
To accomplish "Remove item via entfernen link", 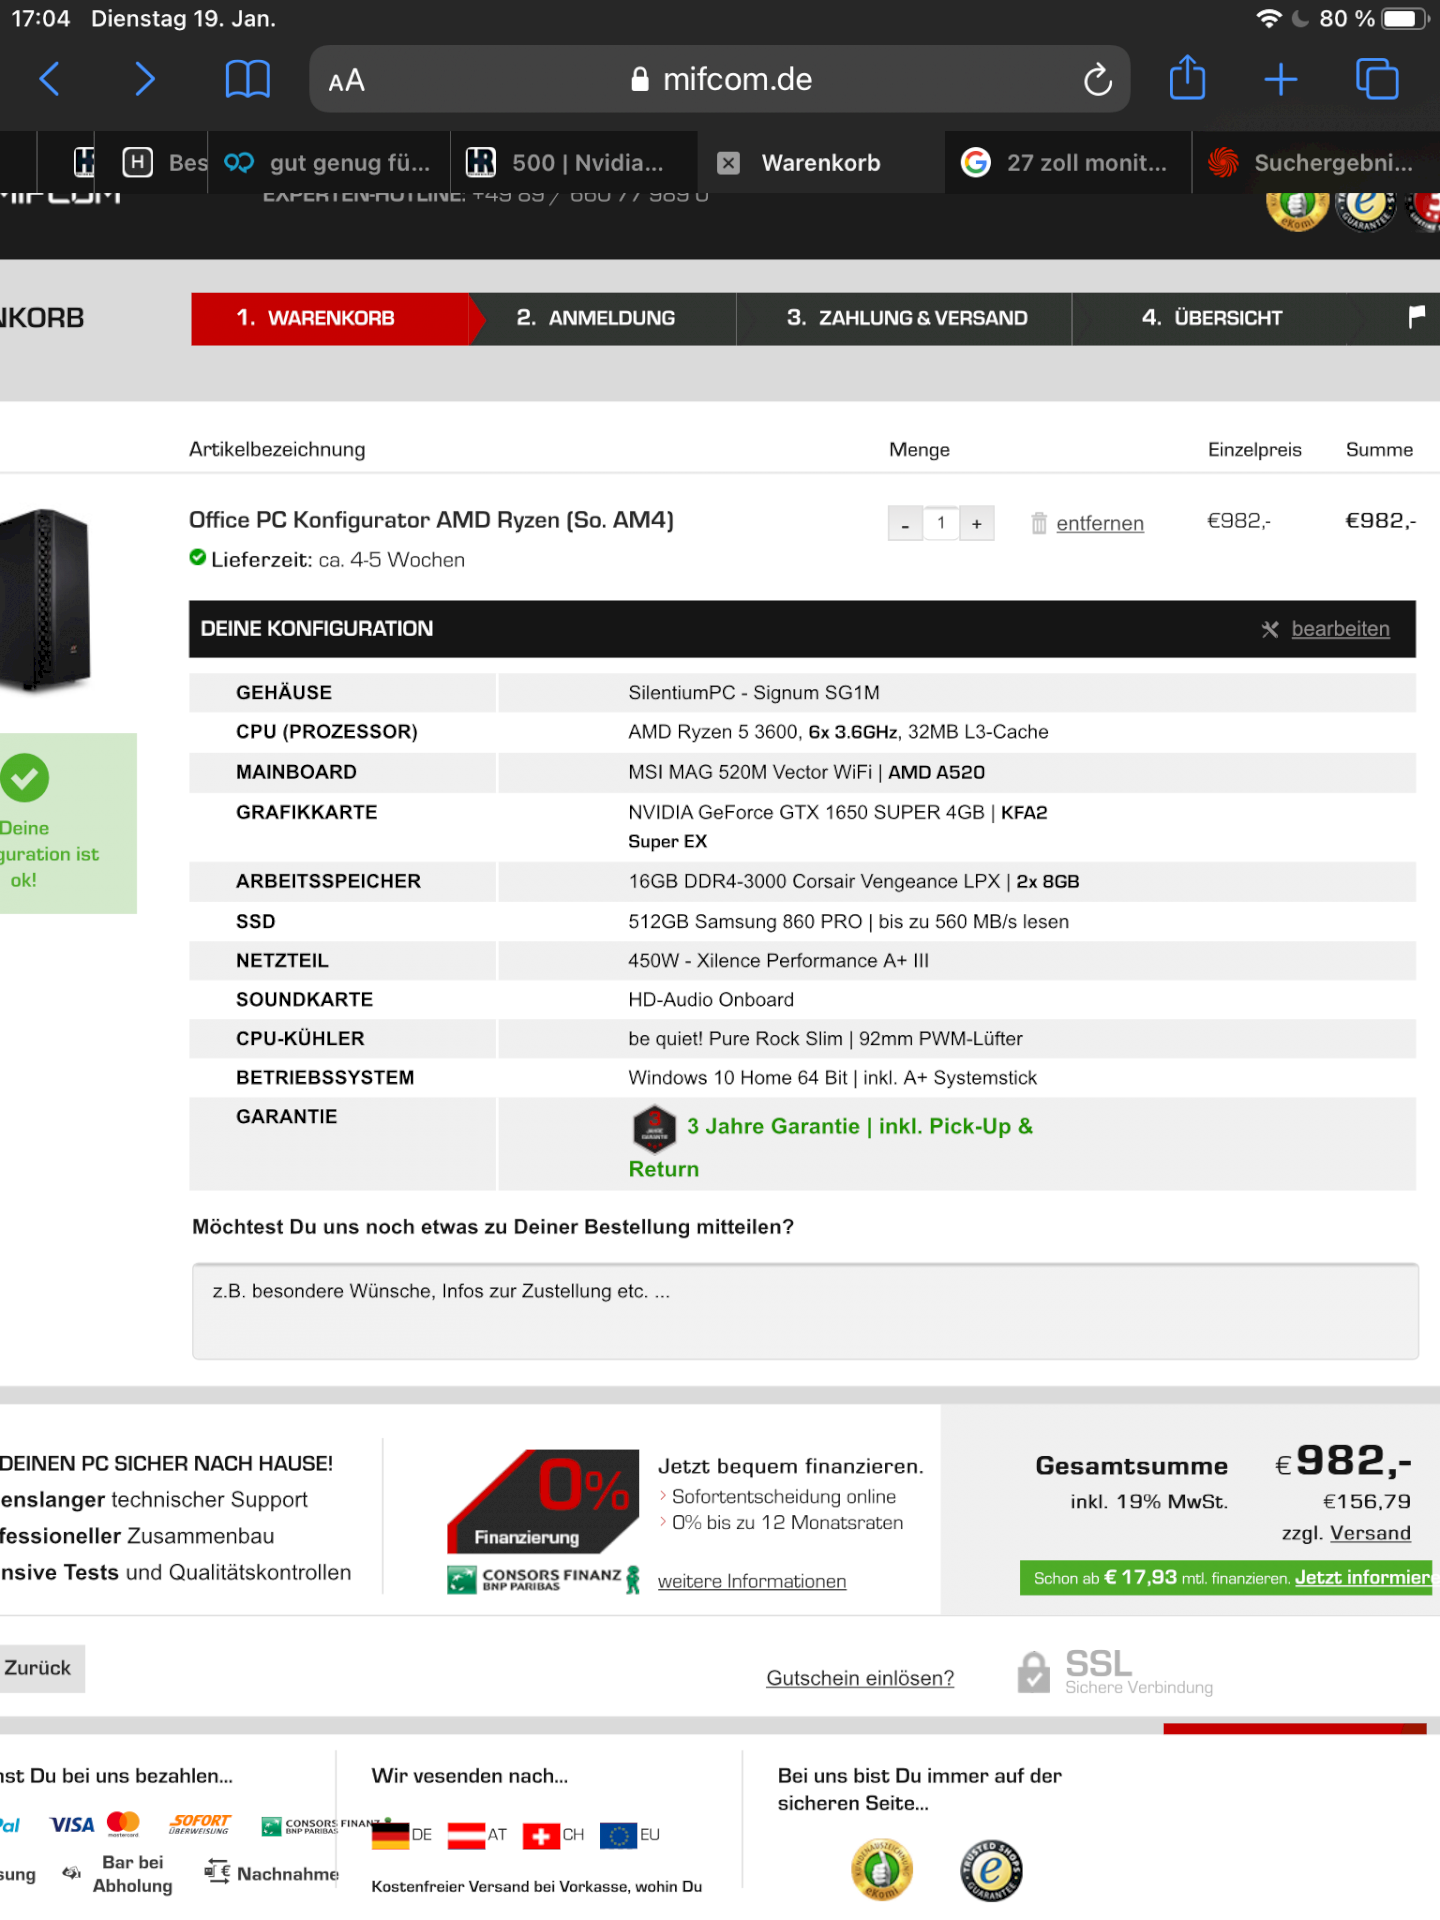I will [1100, 523].
